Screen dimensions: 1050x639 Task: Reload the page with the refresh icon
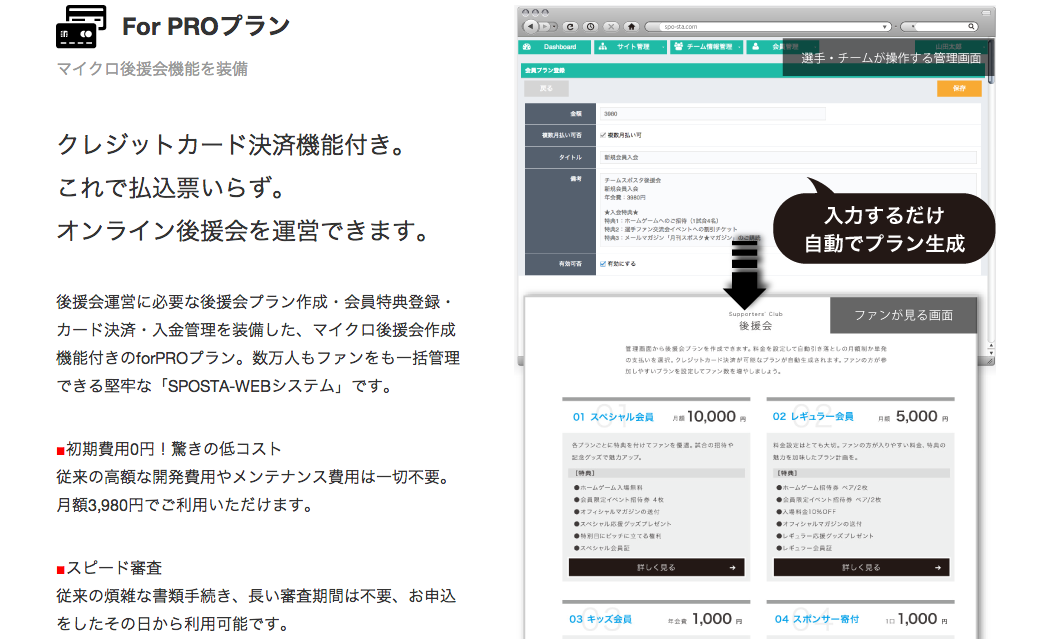pyautogui.click(x=571, y=27)
